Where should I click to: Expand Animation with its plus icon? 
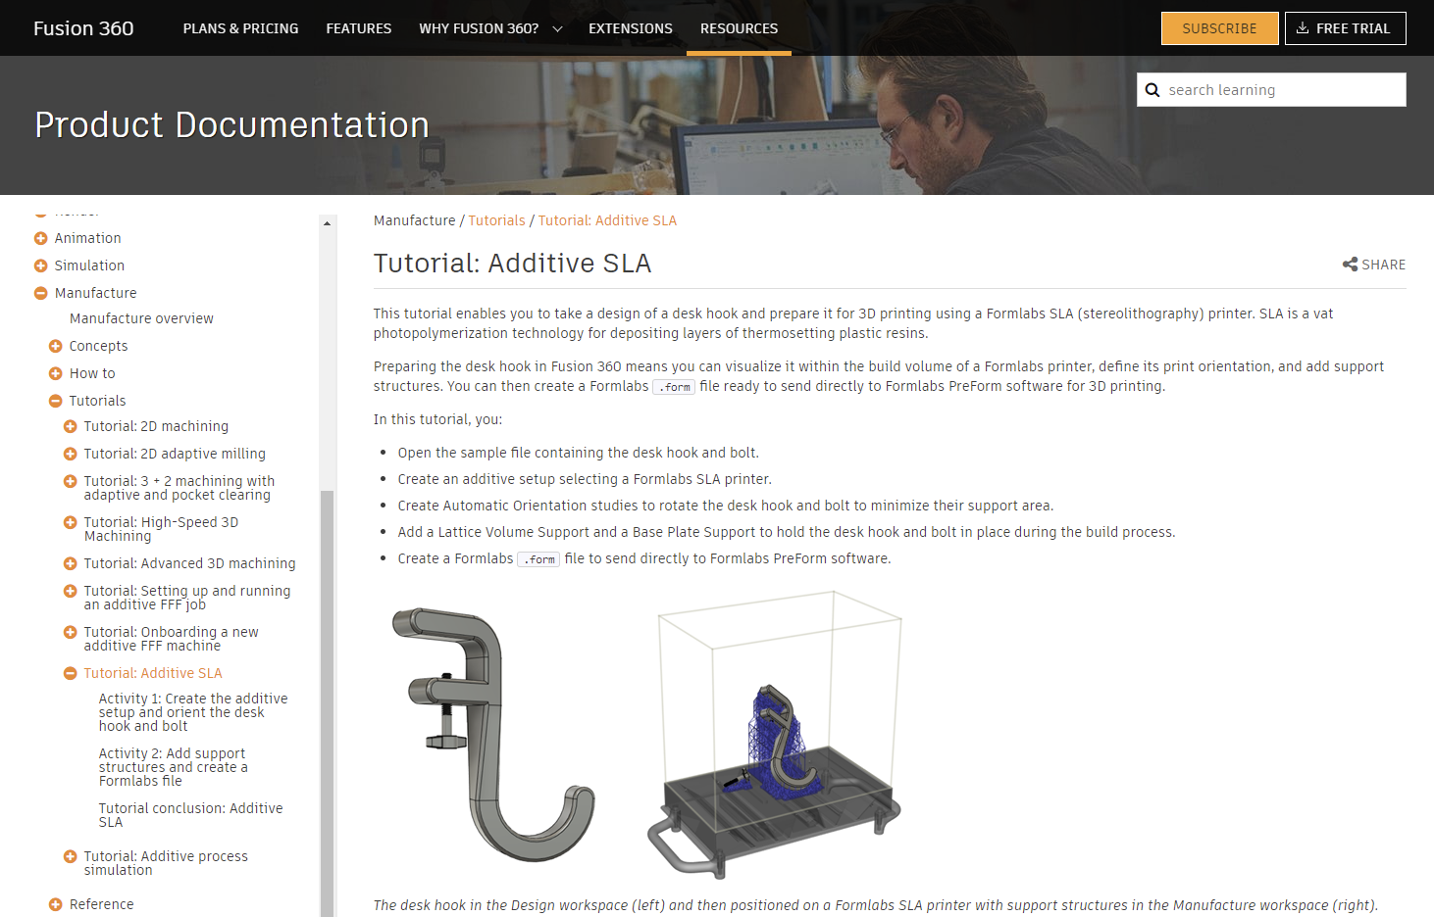[41, 238]
